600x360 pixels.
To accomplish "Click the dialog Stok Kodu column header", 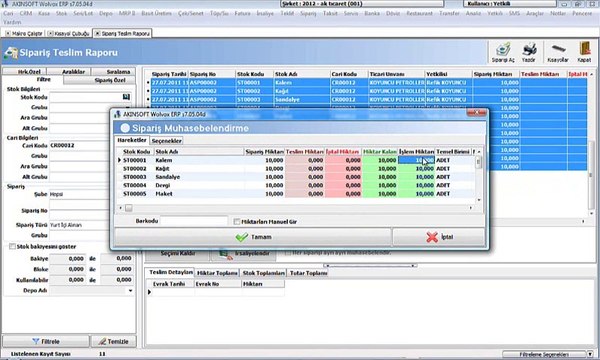I will [x=138, y=152].
